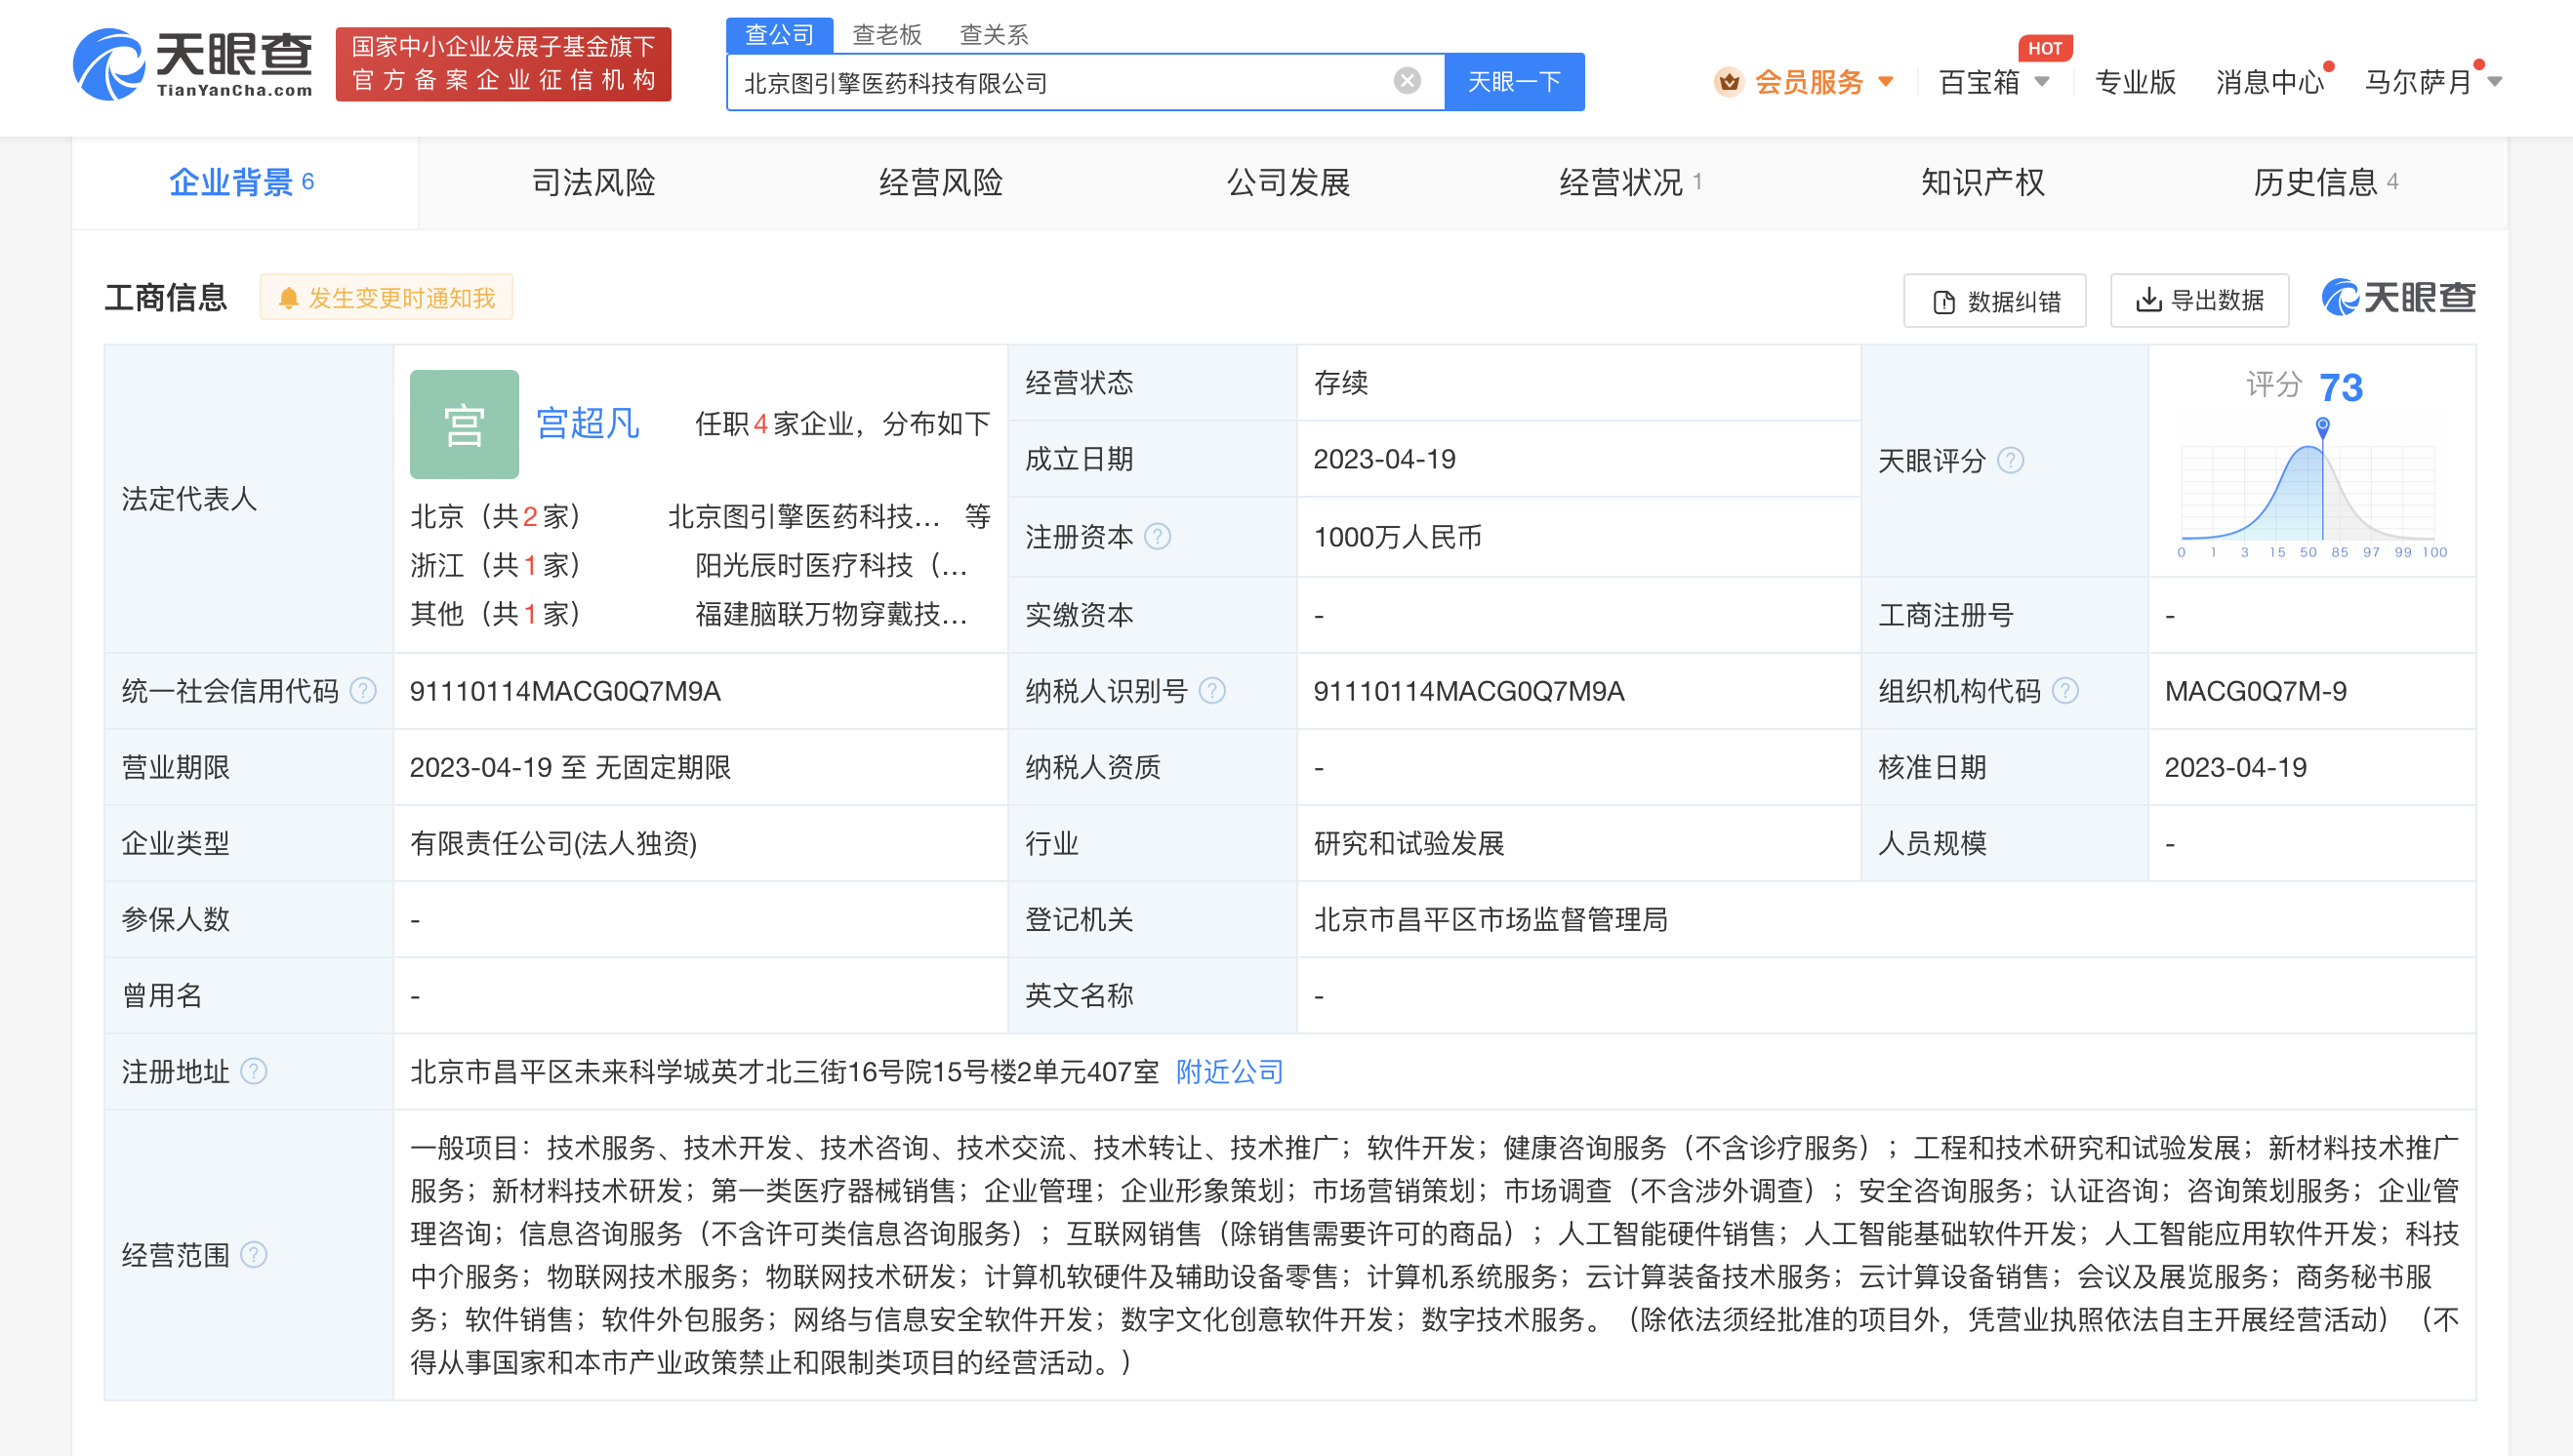Click the score marker on the chart
This screenshot has width=2573, height=1456.
coord(2322,426)
